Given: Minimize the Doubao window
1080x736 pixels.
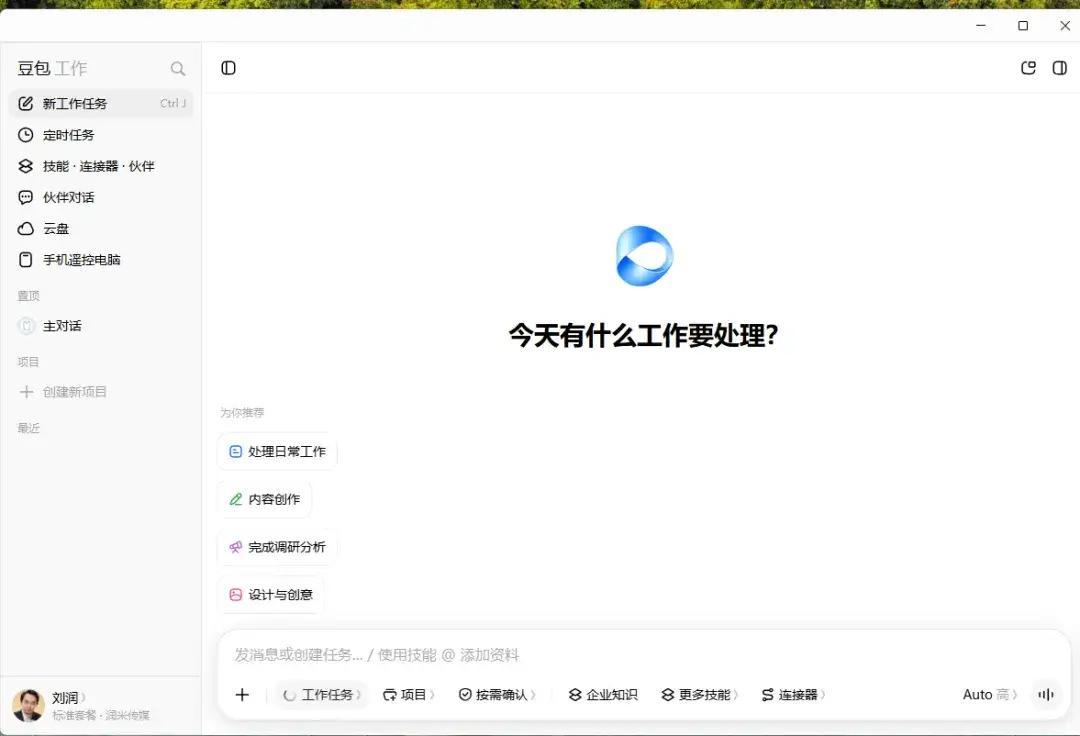Looking at the screenshot, I should point(981,25).
